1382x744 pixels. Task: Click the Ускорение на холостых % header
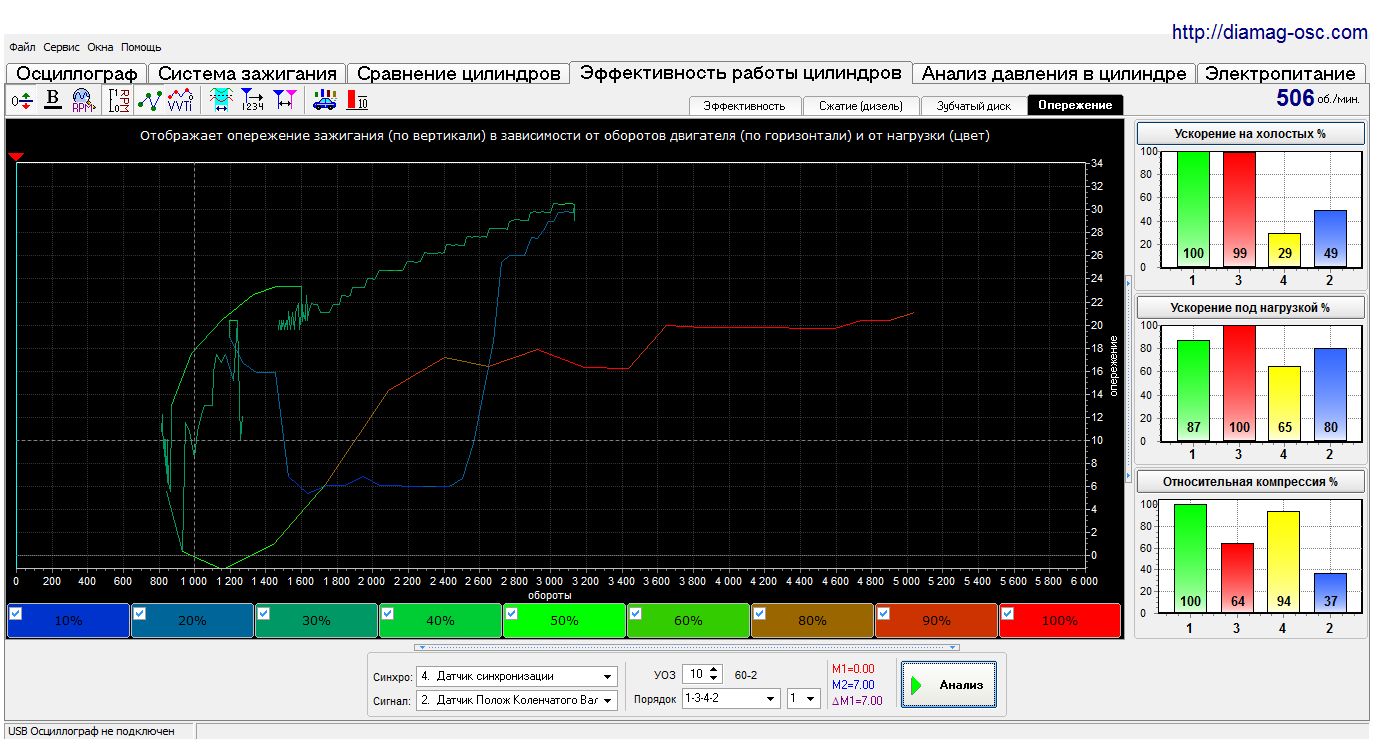(x=1251, y=133)
